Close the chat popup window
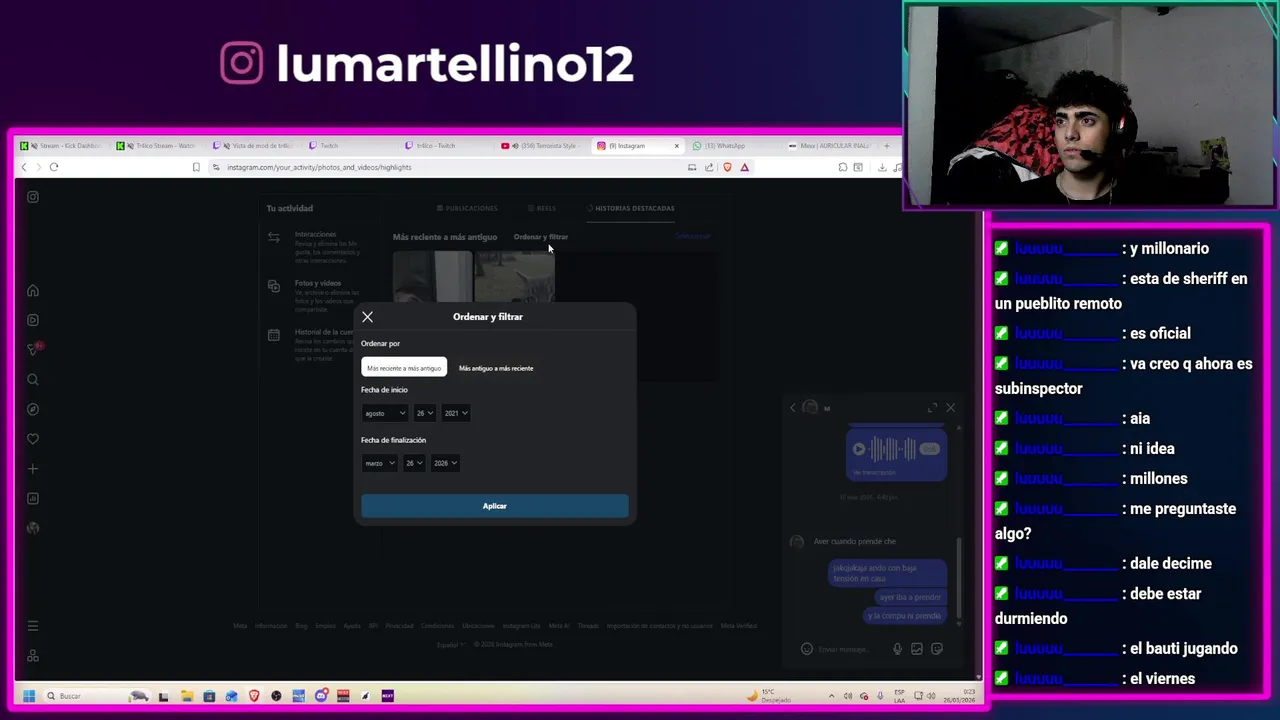This screenshot has width=1280, height=720. [x=950, y=408]
